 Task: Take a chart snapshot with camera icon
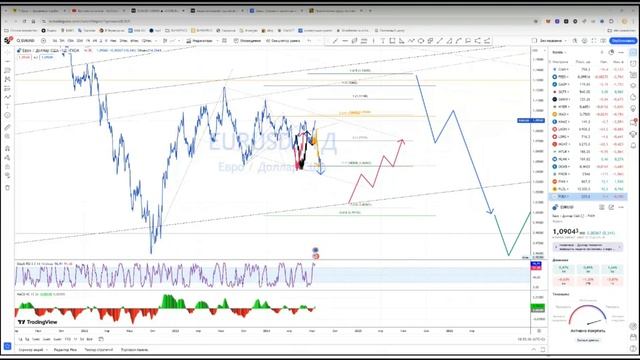pyautogui.click(x=603, y=41)
